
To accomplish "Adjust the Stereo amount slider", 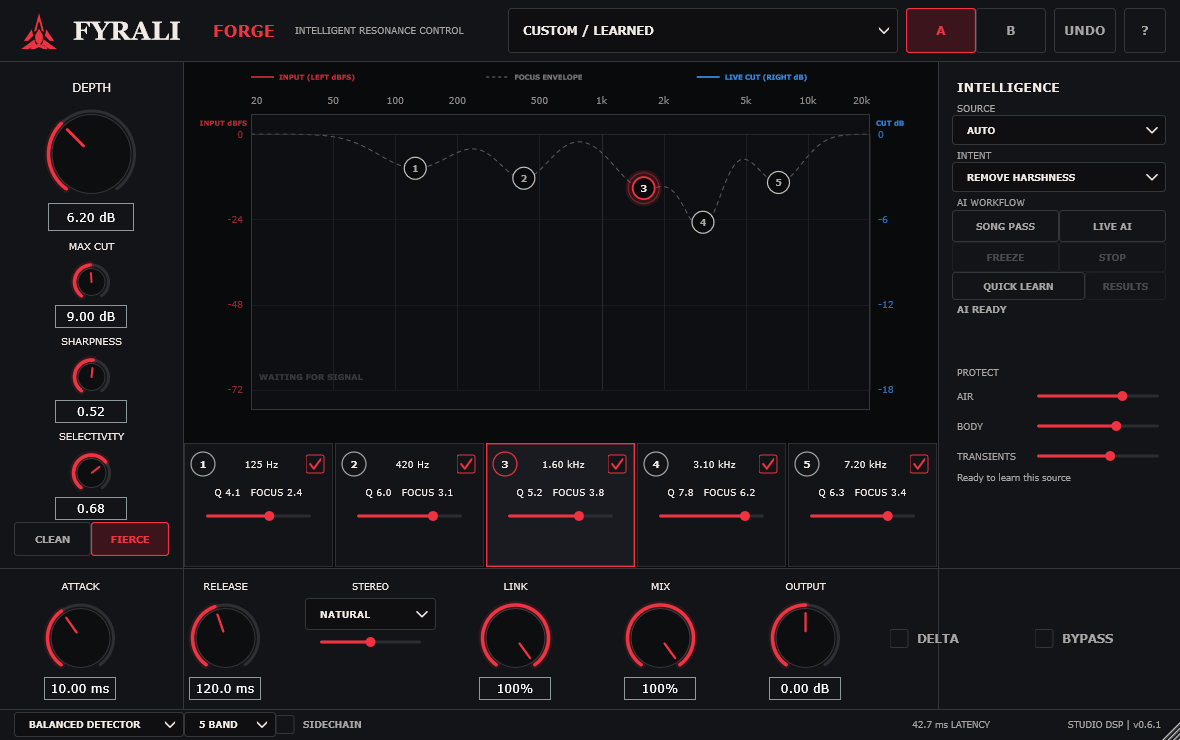I will [x=370, y=642].
